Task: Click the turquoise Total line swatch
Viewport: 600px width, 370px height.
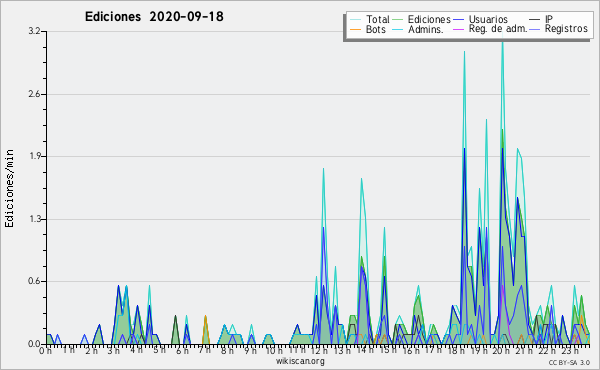Action: point(355,20)
